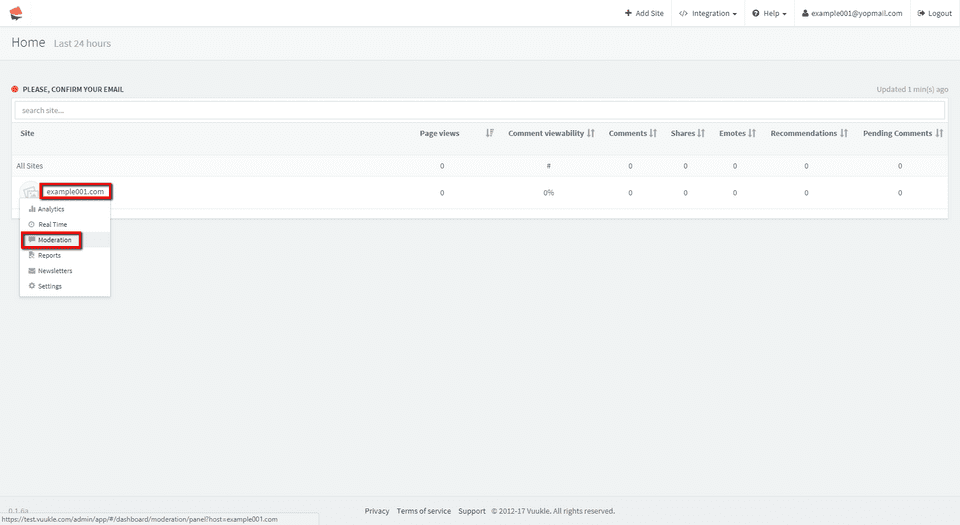Viewport: 960px width, 525px height.
Task: Click the site thumbnail icon beside example001.com
Action: tap(30, 191)
